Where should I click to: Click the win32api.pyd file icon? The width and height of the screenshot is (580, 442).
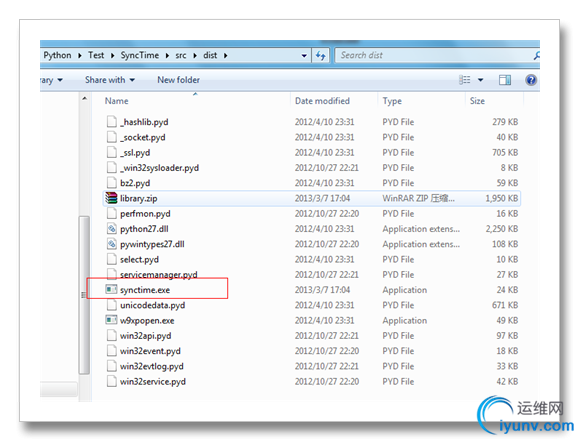111,335
